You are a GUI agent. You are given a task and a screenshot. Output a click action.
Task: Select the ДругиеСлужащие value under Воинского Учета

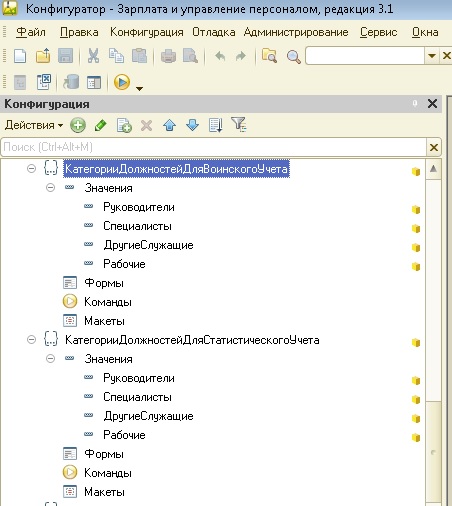(148, 245)
